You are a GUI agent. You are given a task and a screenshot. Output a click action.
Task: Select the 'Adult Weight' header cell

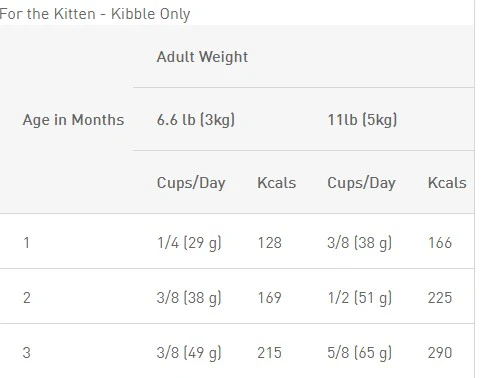(x=202, y=57)
